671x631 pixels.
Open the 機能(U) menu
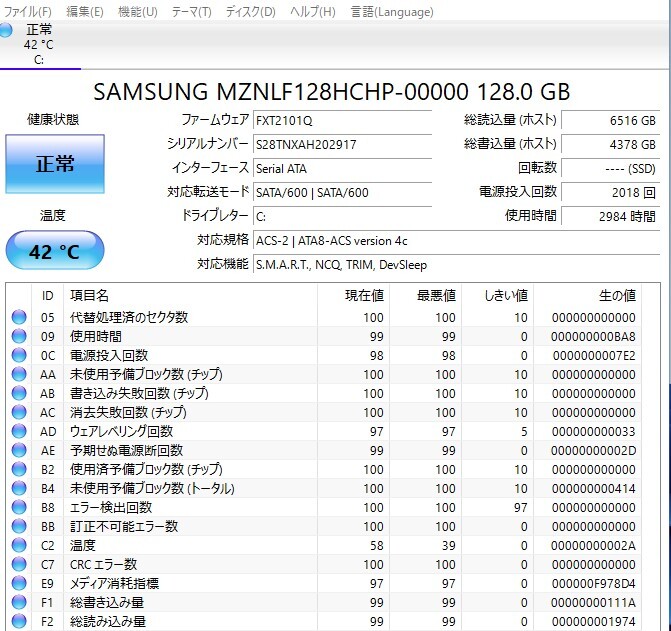click(137, 12)
